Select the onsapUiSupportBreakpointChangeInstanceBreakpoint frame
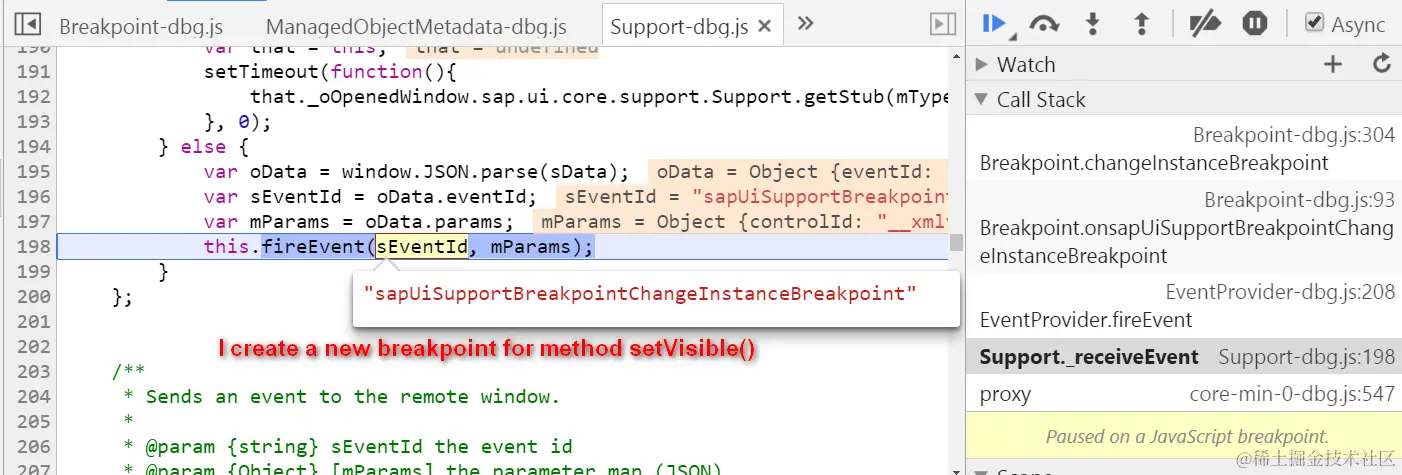 point(1186,242)
